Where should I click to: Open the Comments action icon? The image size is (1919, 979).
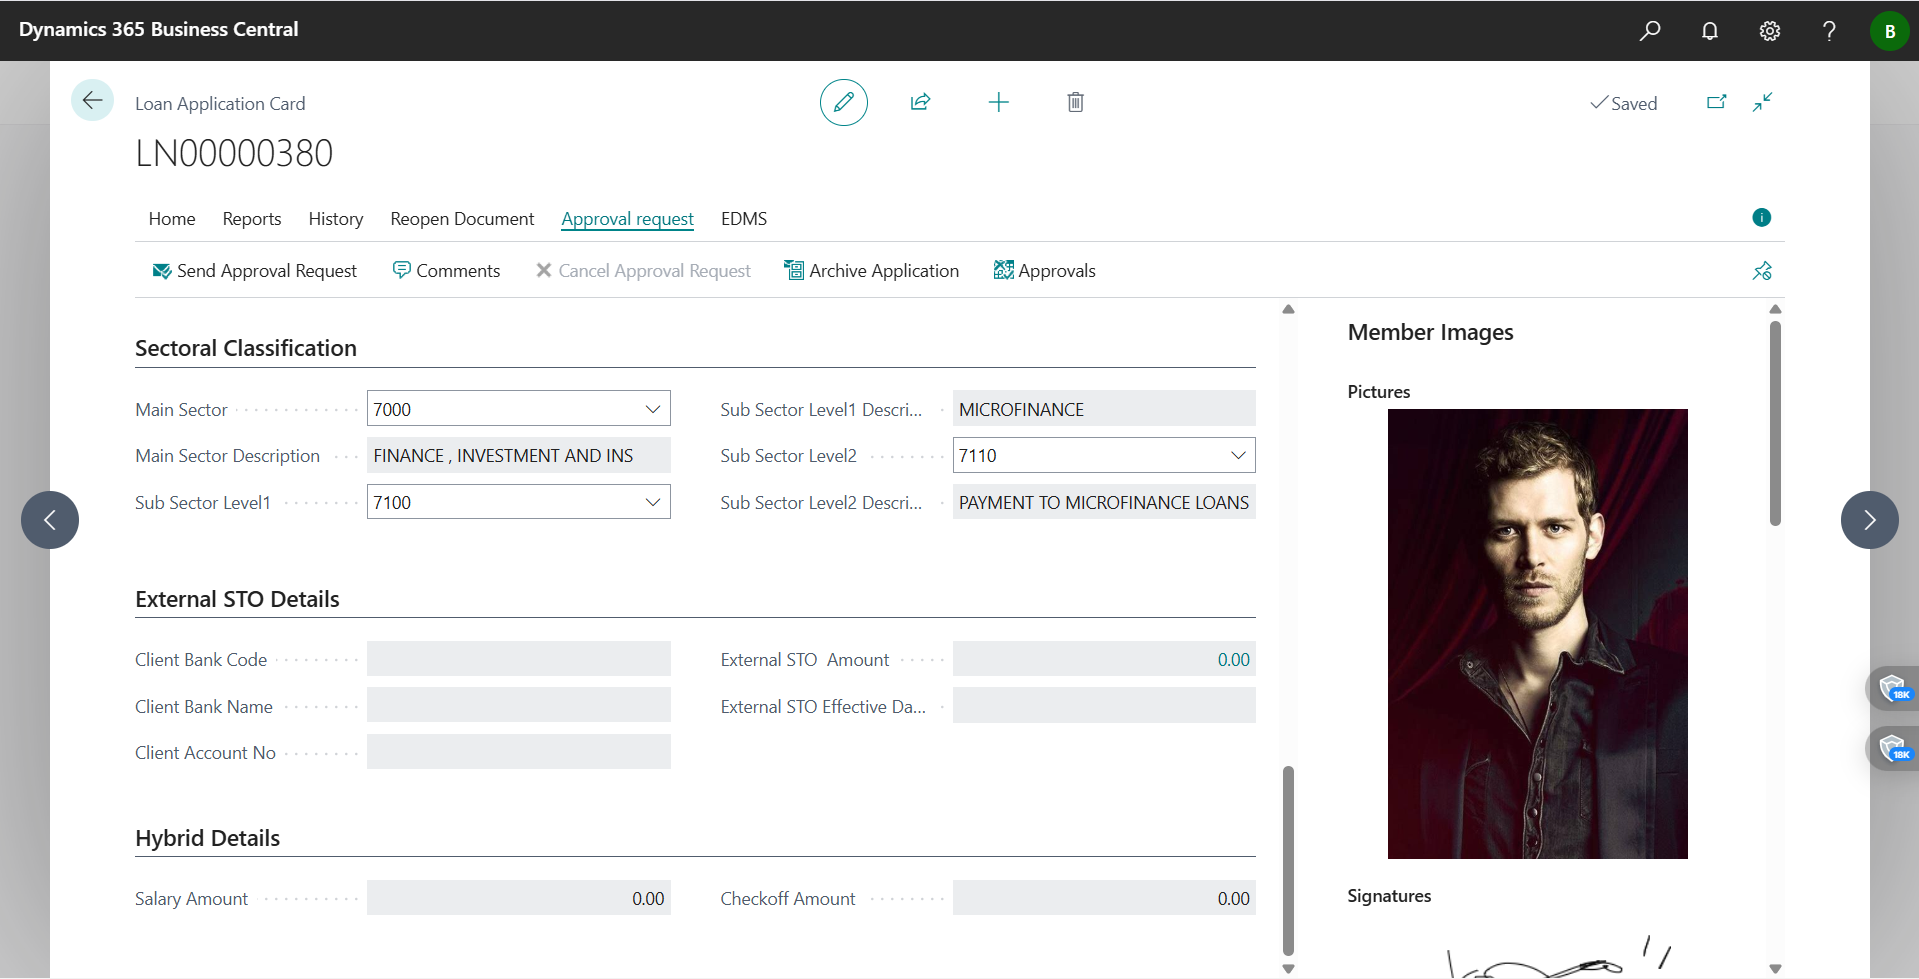[402, 270]
